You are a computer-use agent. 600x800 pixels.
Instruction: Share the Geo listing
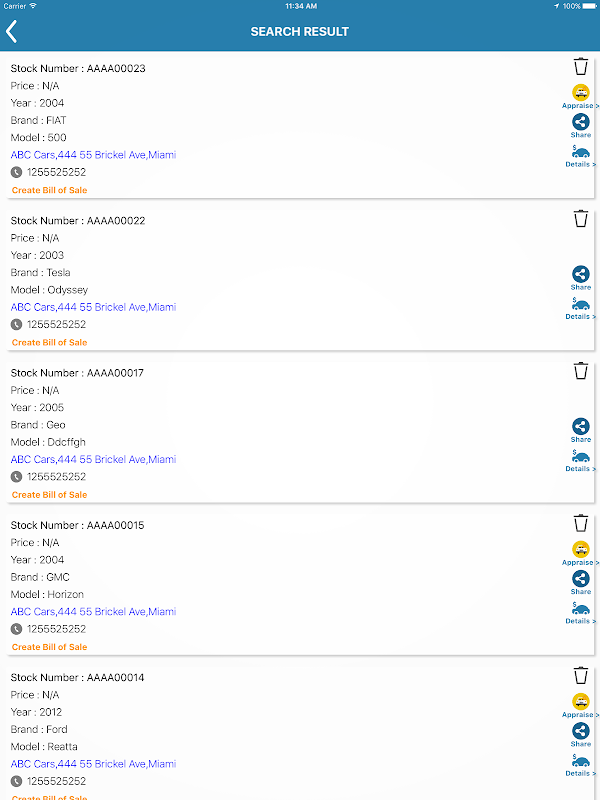(x=581, y=428)
